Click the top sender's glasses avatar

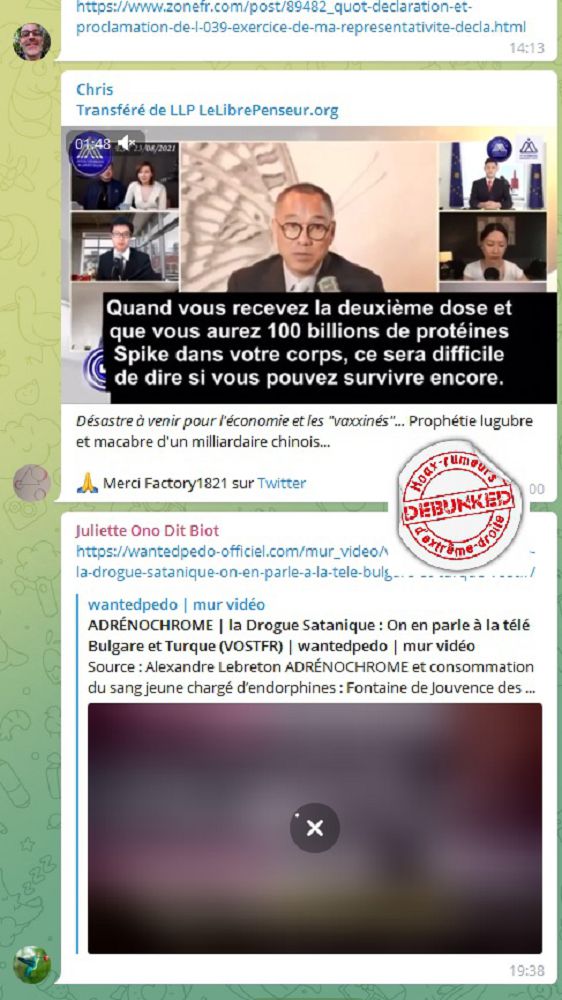31,41
